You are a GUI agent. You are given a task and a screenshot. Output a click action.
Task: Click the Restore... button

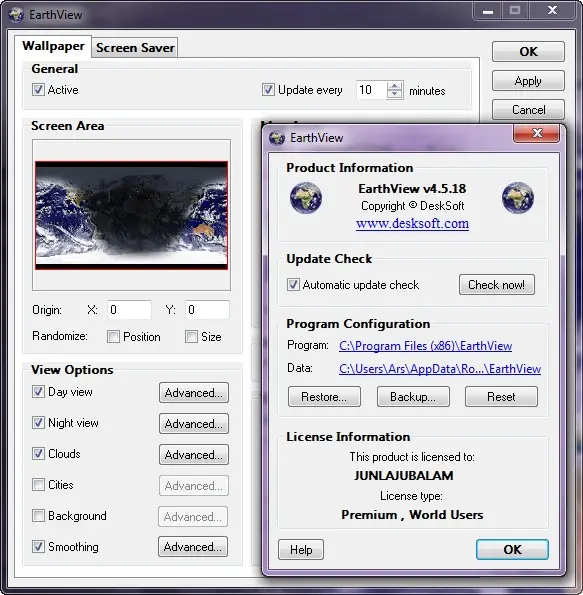point(324,397)
